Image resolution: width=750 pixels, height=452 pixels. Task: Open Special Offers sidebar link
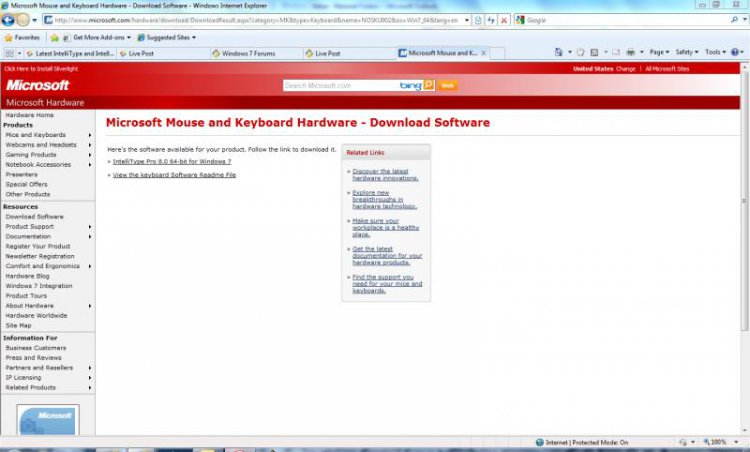point(26,185)
